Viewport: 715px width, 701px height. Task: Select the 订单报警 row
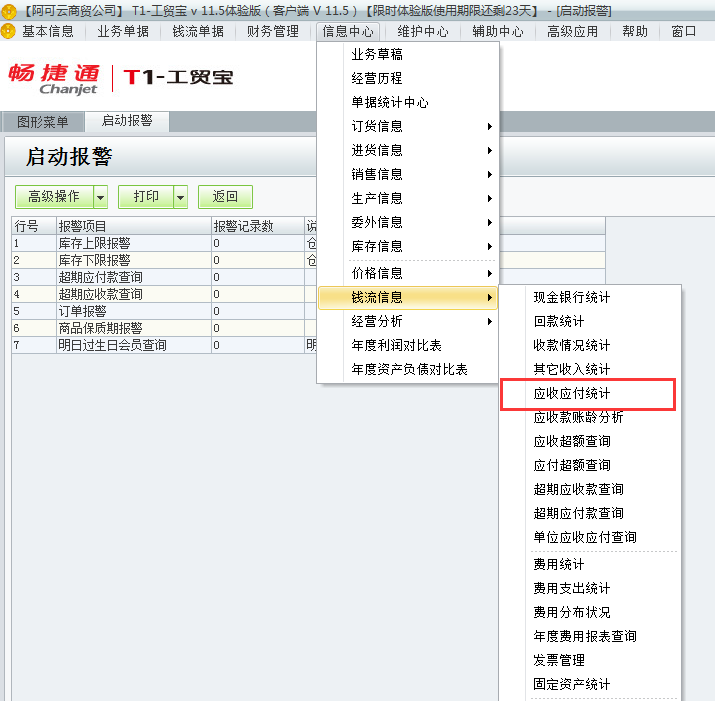tap(164, 311)
